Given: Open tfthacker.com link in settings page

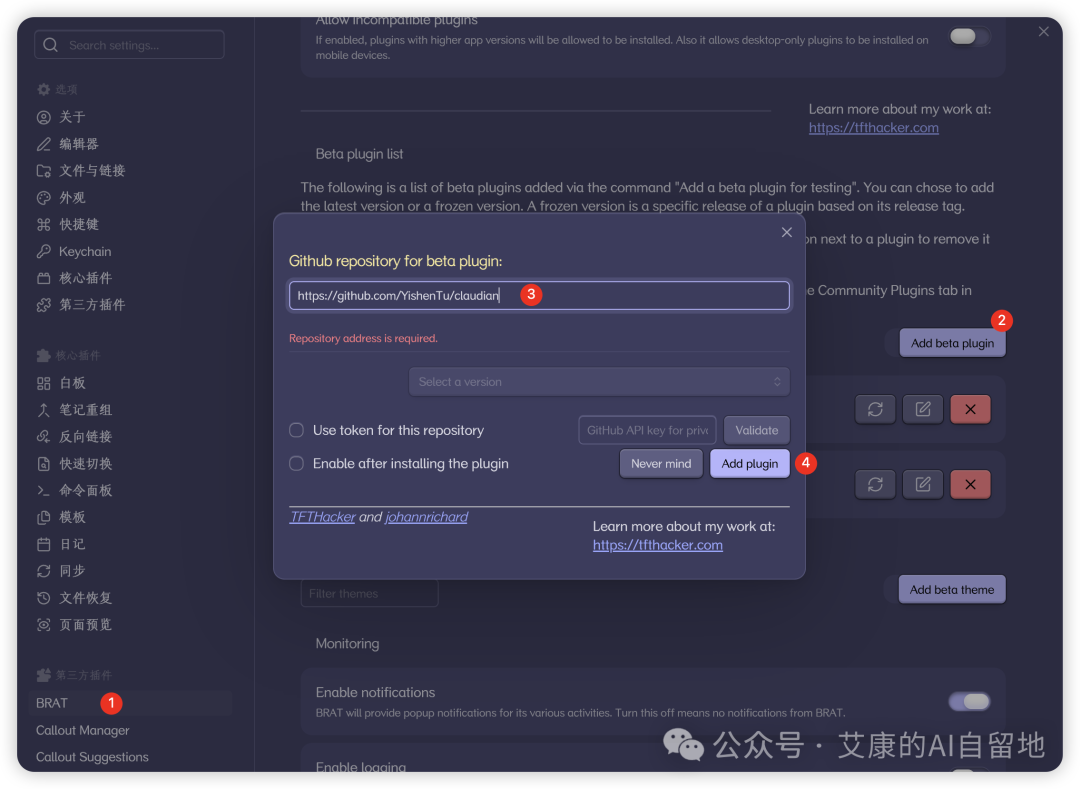Looking at the screenshot, I should pyautogui.click(x=873, y=128).
